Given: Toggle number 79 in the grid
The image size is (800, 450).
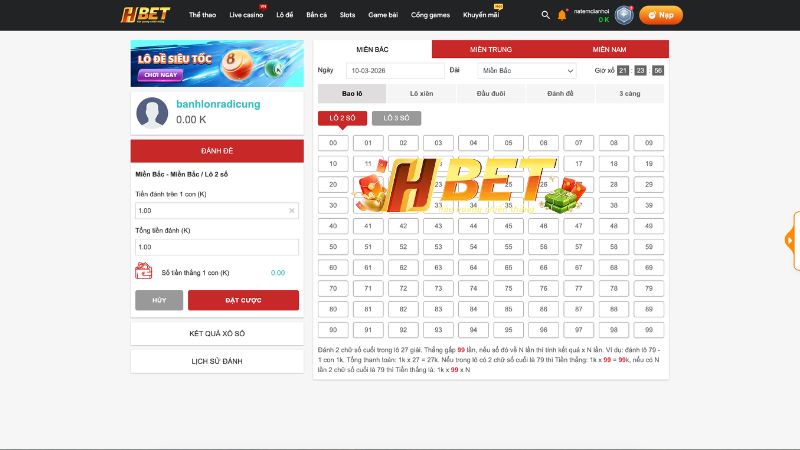Looking at the screenshot, I should click(x=649, y=288).
